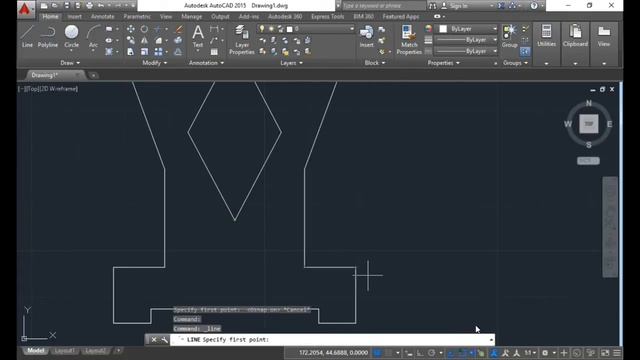The height and width of the screenshot is (360, 640).
Task: Toggle grid display in status bar
Action: coord(378,353)
